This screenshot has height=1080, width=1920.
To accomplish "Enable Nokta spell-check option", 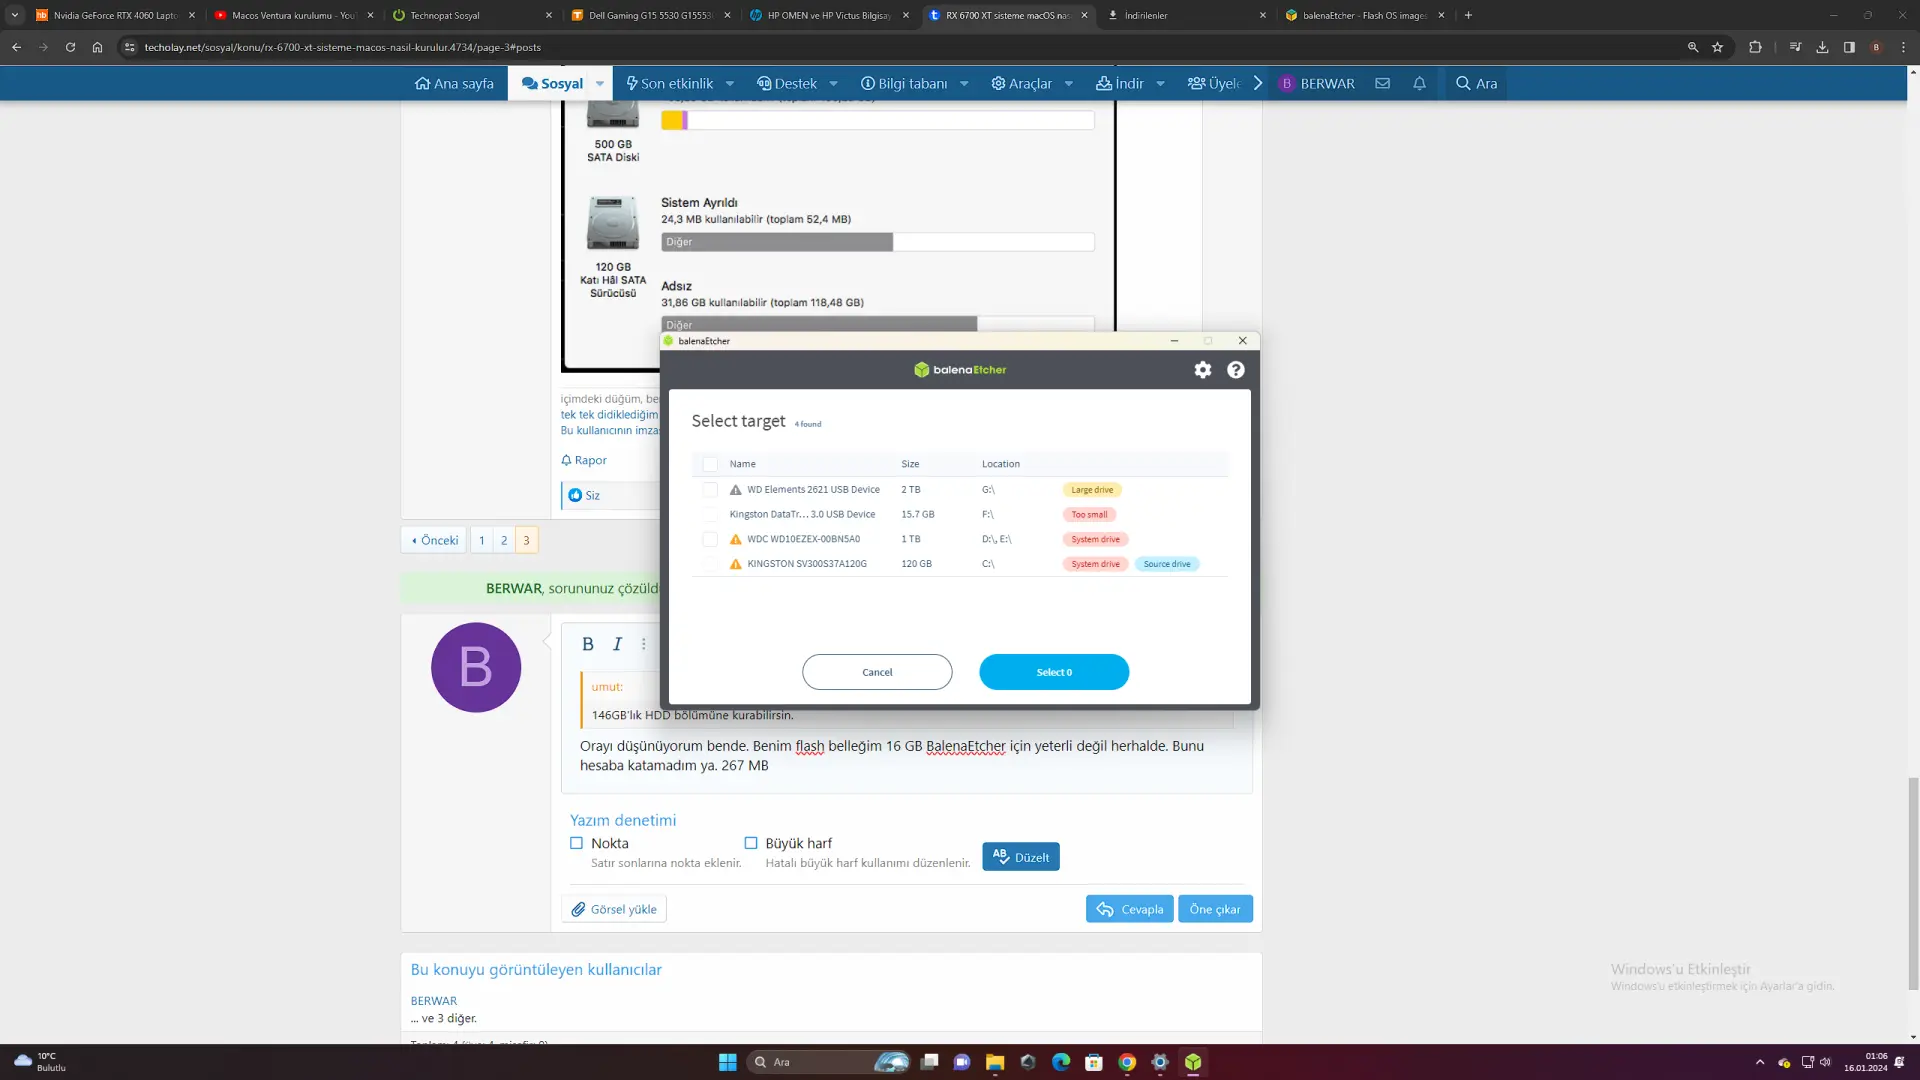I will tap(576, 843).
